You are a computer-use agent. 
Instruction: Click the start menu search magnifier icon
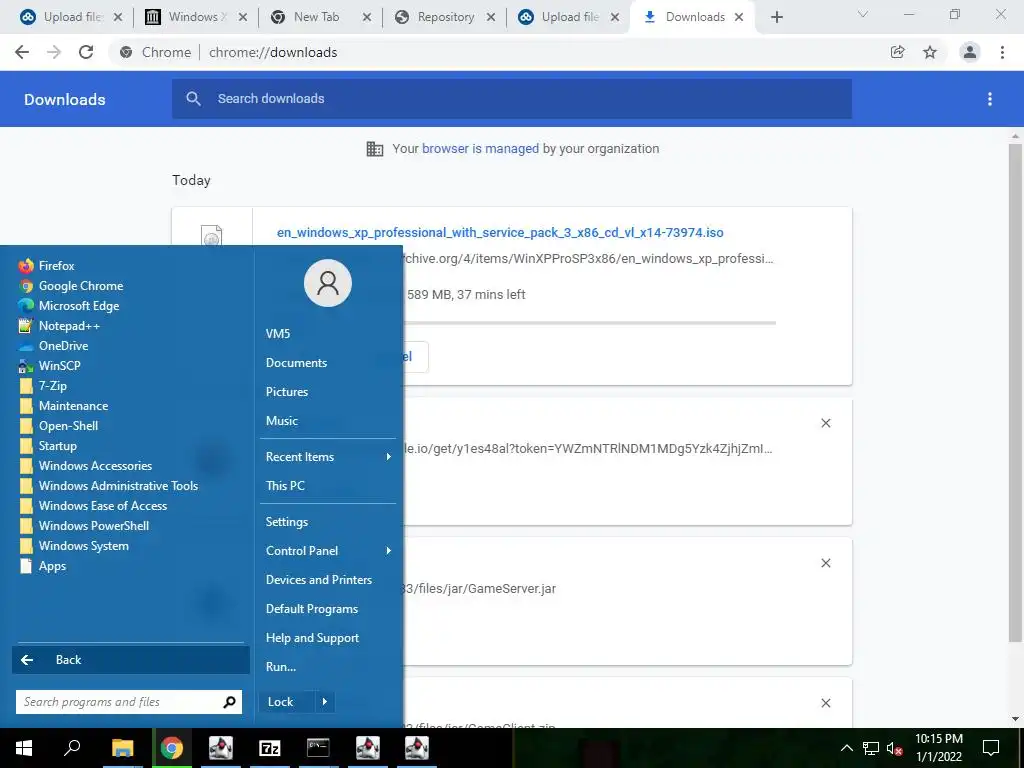229,702
